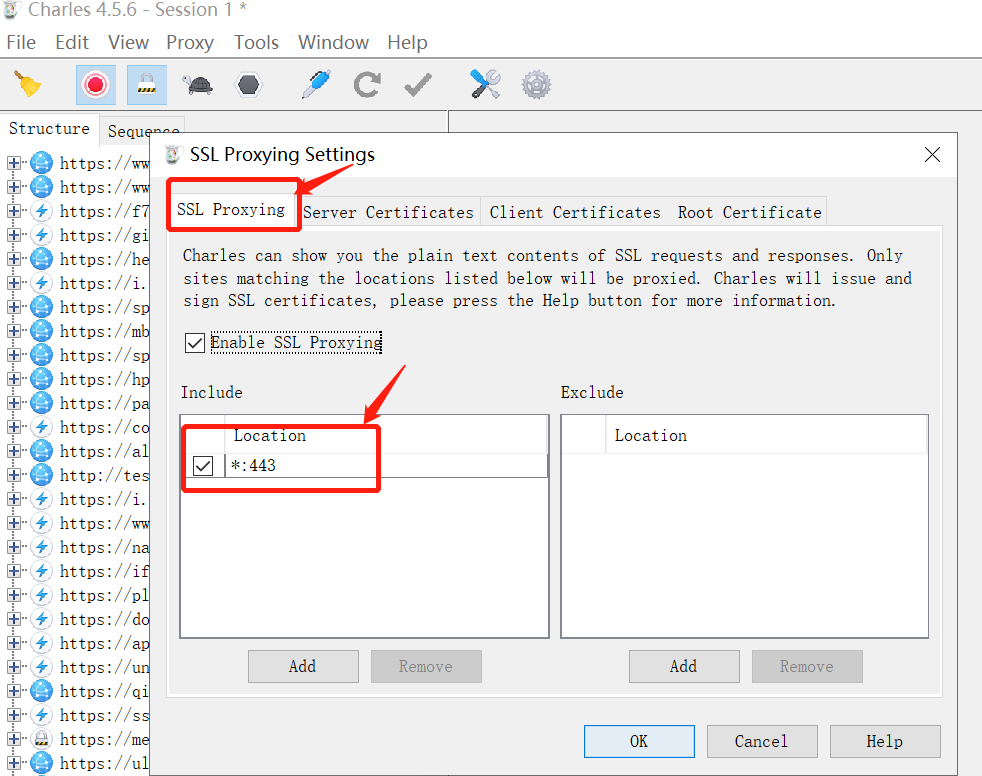The width and height of the screenshot is (982, 776).
Task: Expand the https://ss tree node
Action: click(14, 715)
